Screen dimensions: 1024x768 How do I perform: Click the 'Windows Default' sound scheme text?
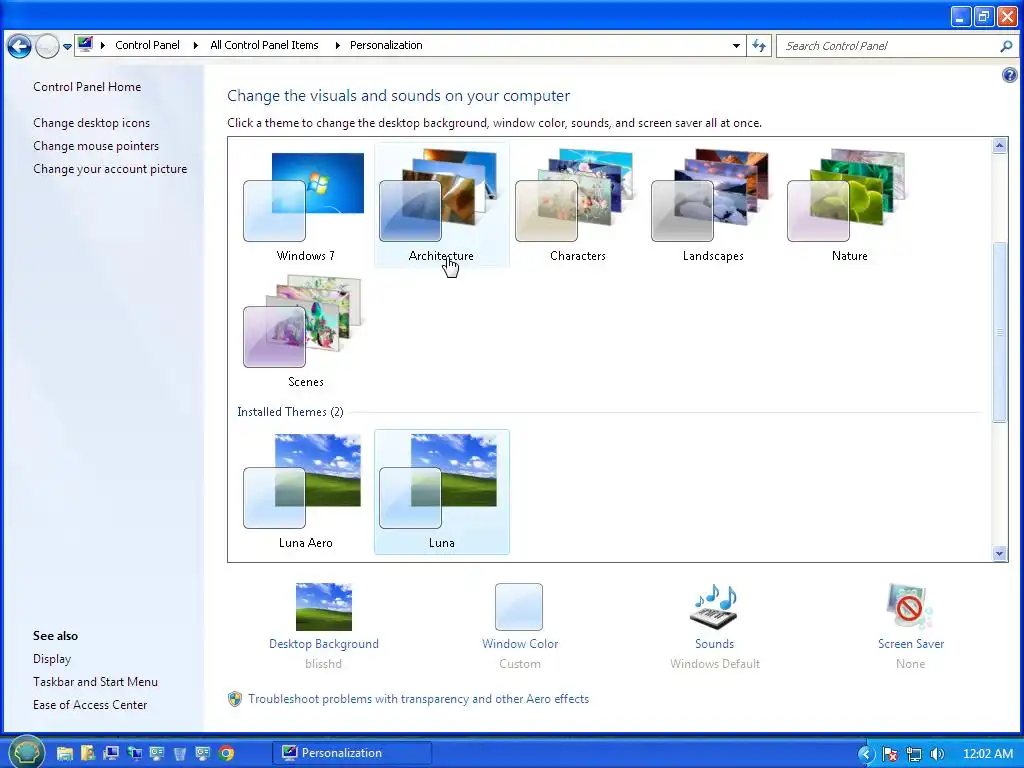714,664
